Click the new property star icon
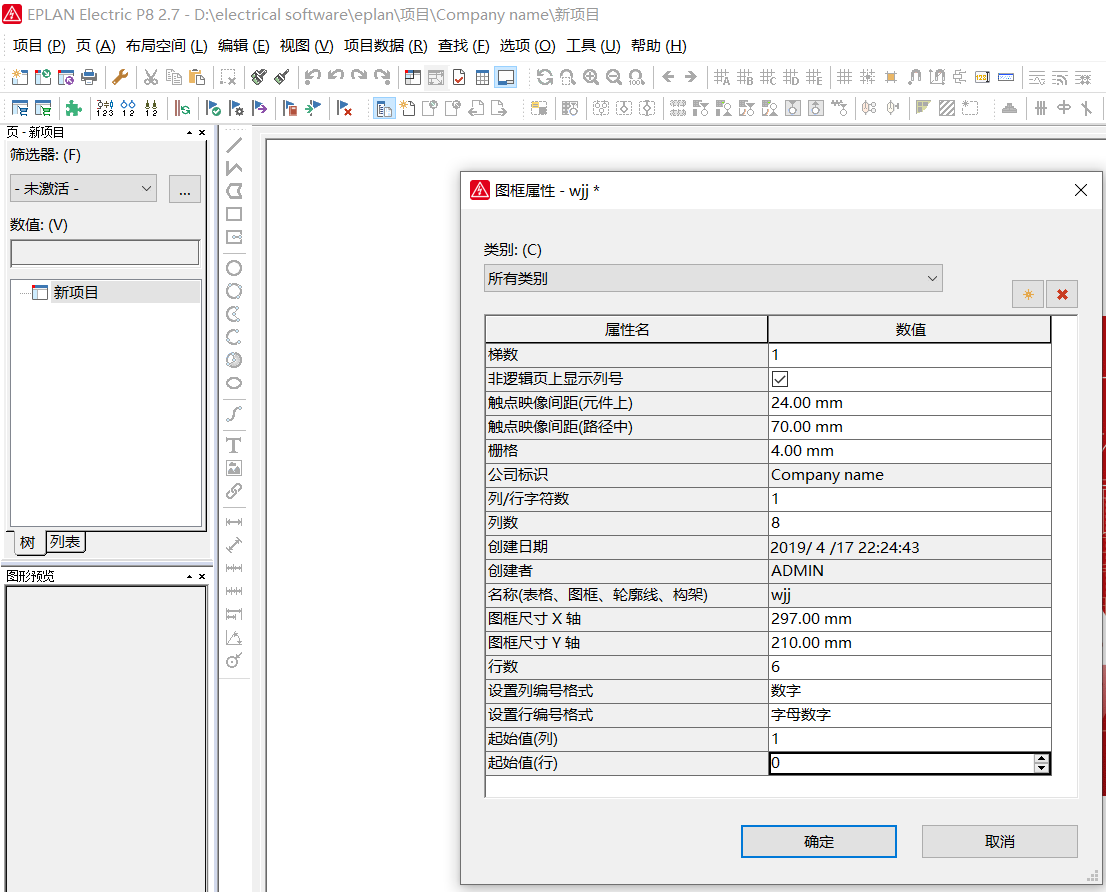The width and height of the screenshot is (1106, 892). [x=1027, y=294]
